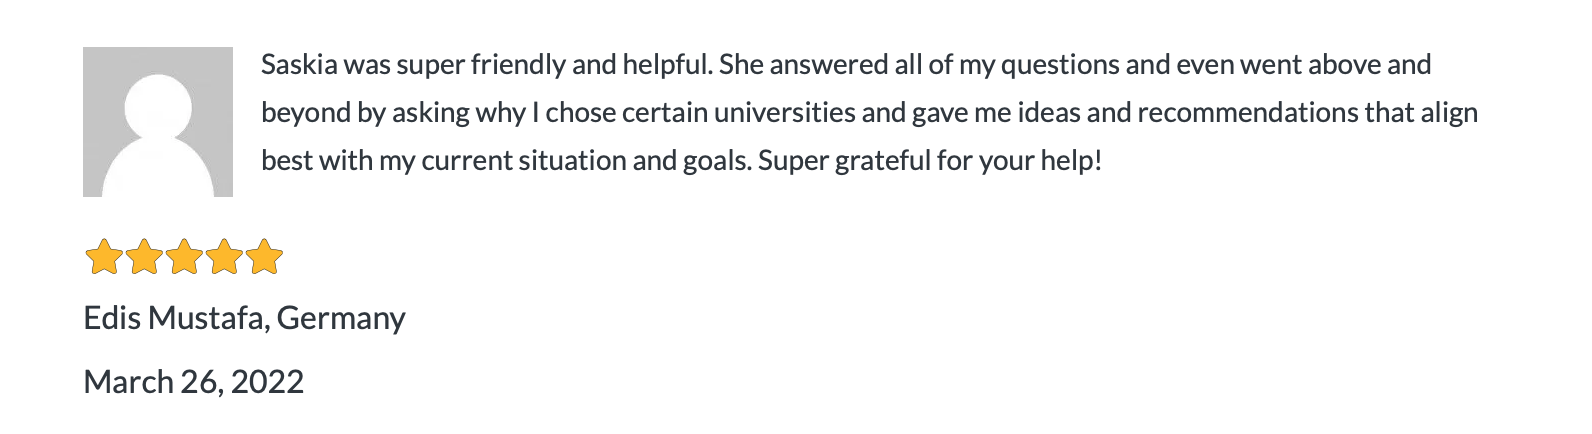The height and width of the screenshot is (434, 1592).
Task: Click the second rating star
Action: click(x=144, y=257)
